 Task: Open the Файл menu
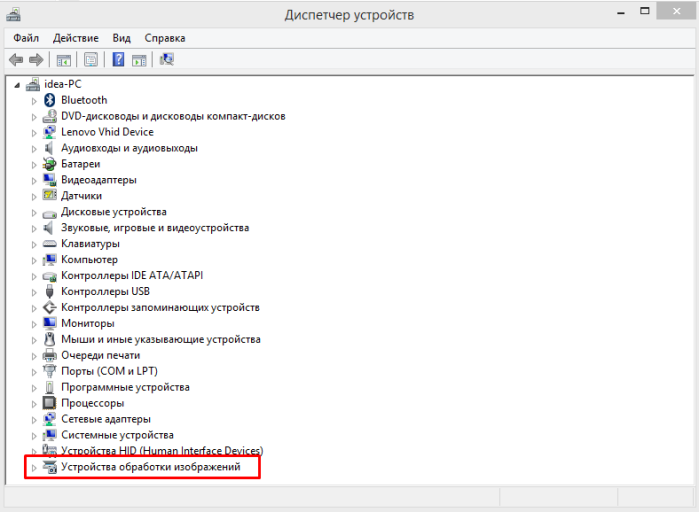pyautogui.click(x=26, y=38)
